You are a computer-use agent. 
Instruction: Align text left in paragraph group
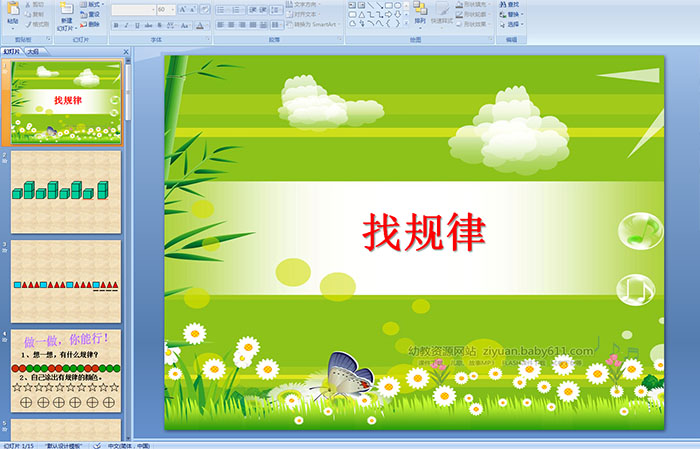[221, 25]
